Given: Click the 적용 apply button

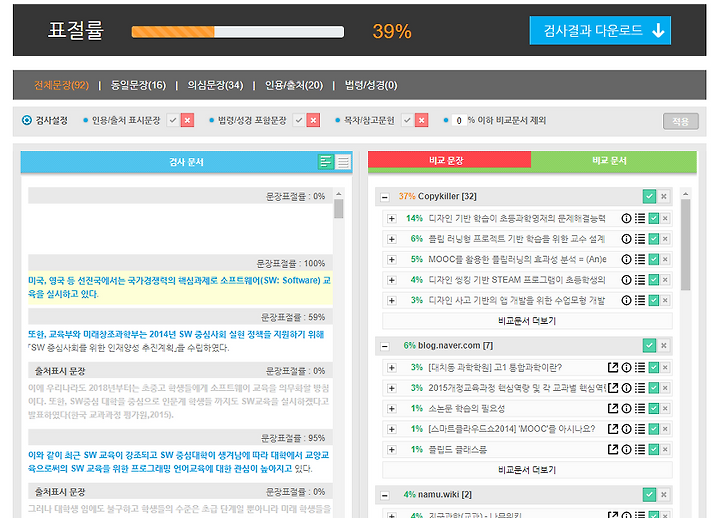Looking at the screenshot, I should [681, 121].
